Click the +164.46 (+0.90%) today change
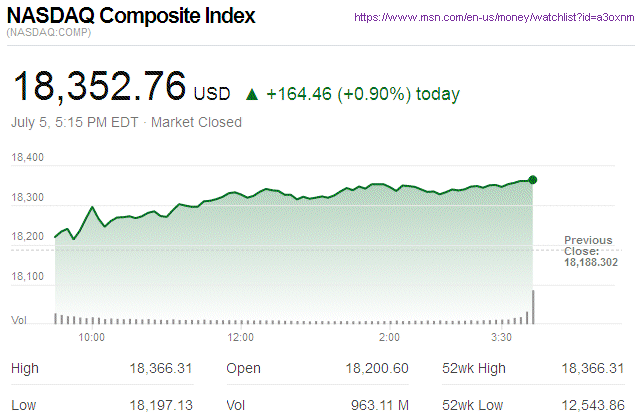 point(361,95)
